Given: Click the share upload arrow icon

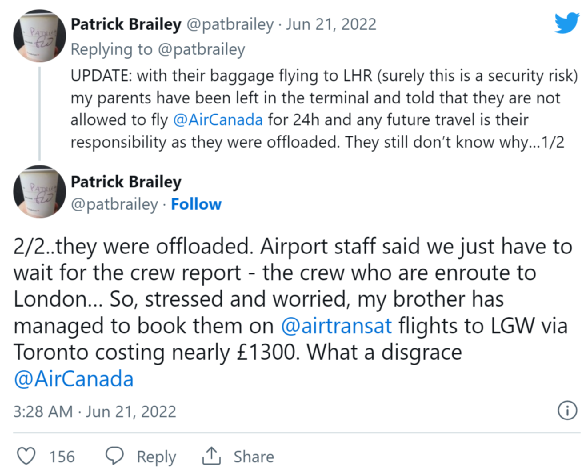Looking at the screenshot, I should click(212, 456).
